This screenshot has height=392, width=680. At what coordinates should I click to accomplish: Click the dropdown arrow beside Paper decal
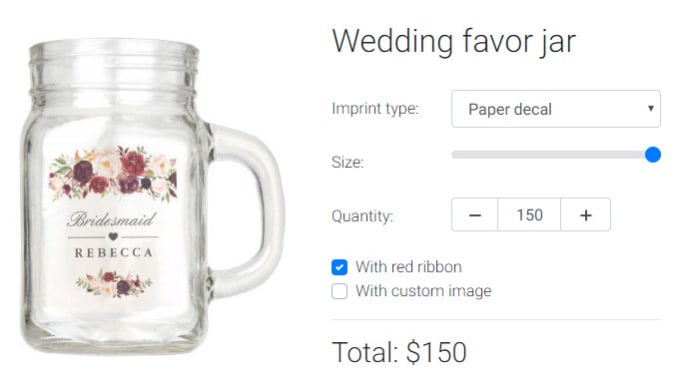pos(651,108)
